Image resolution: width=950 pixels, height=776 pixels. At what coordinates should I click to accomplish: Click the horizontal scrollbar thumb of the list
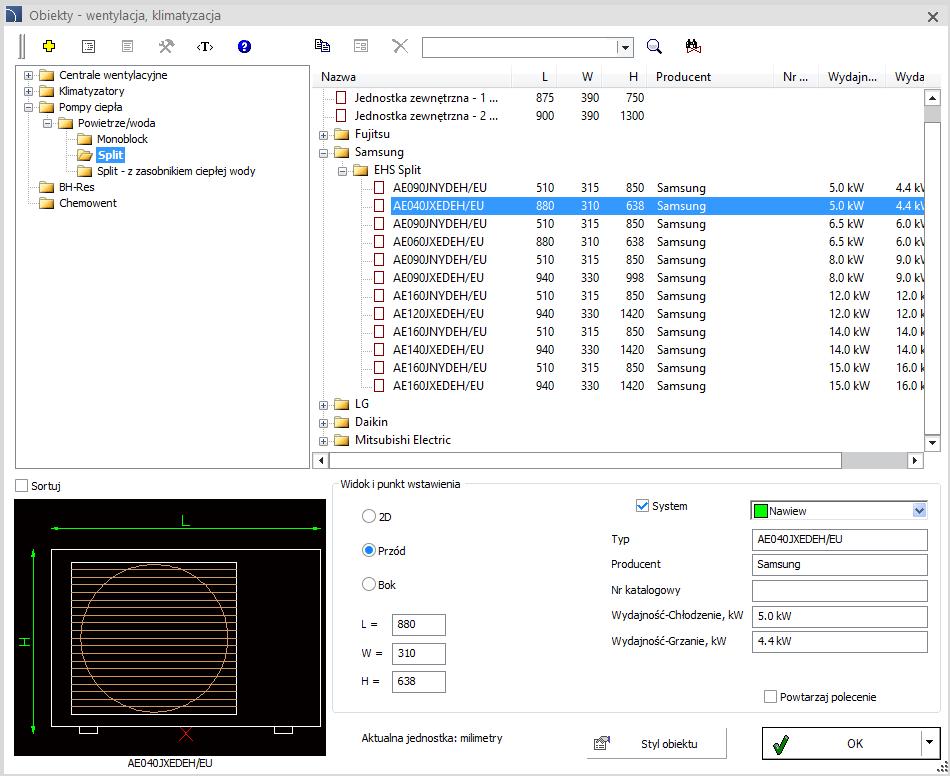(585, 461)
